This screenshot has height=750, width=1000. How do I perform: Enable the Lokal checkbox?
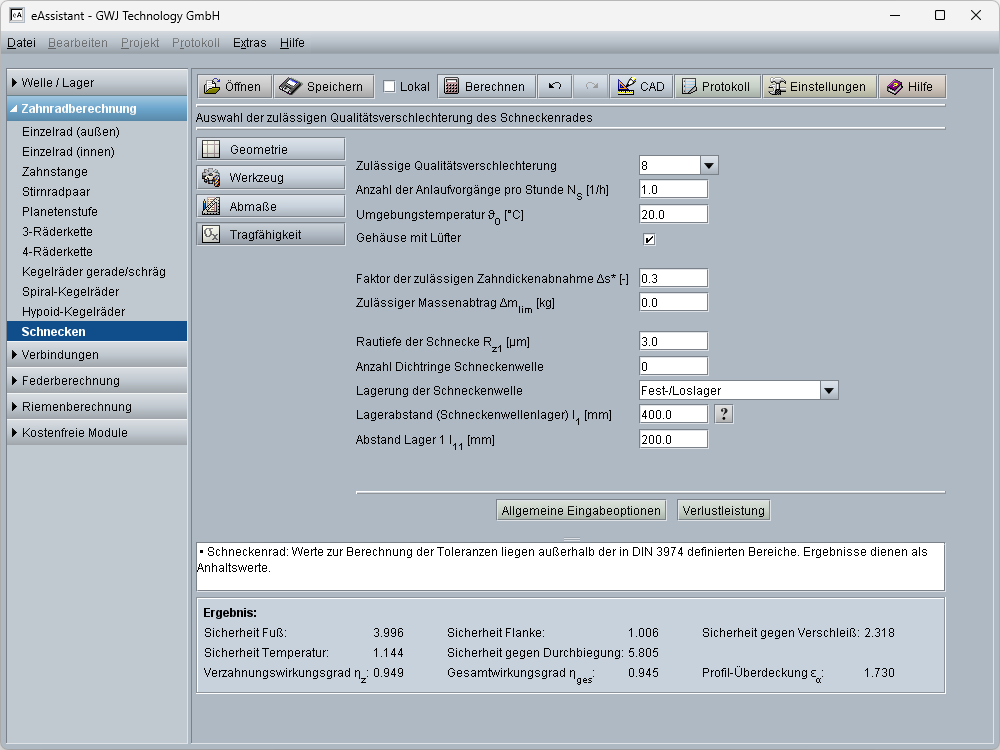pos(390,87)
